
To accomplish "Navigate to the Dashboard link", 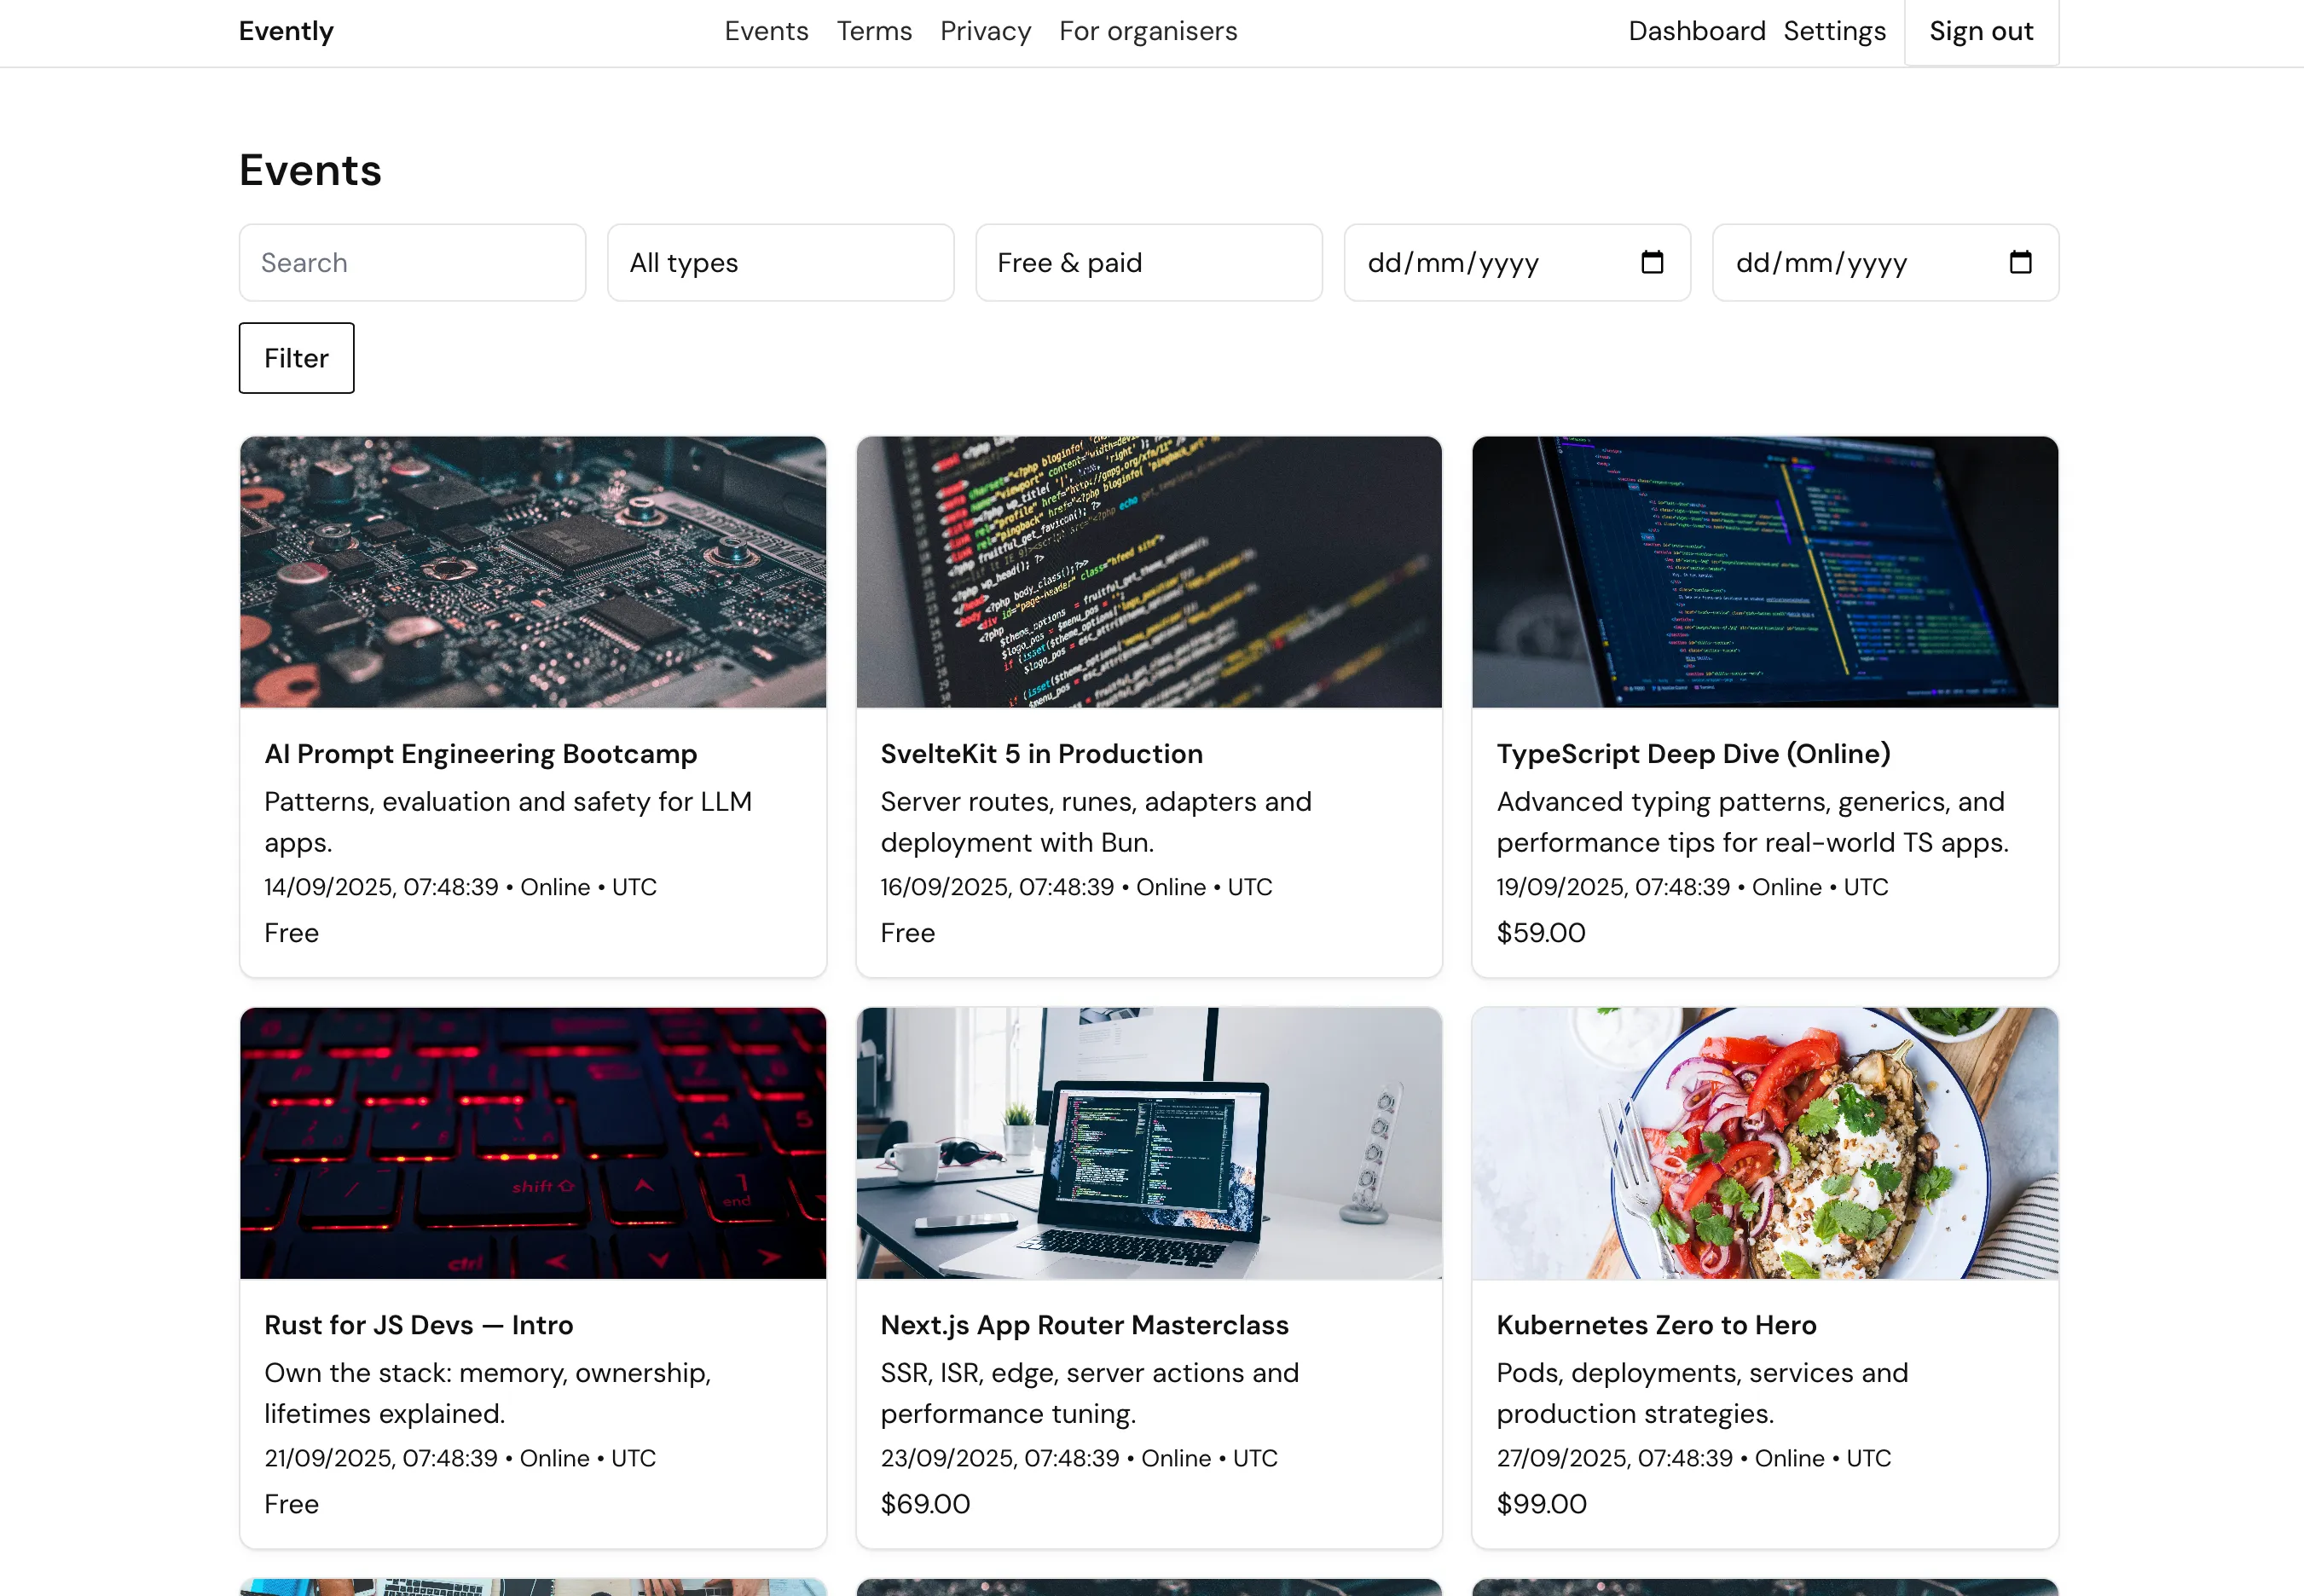I will coord(1696,32).
